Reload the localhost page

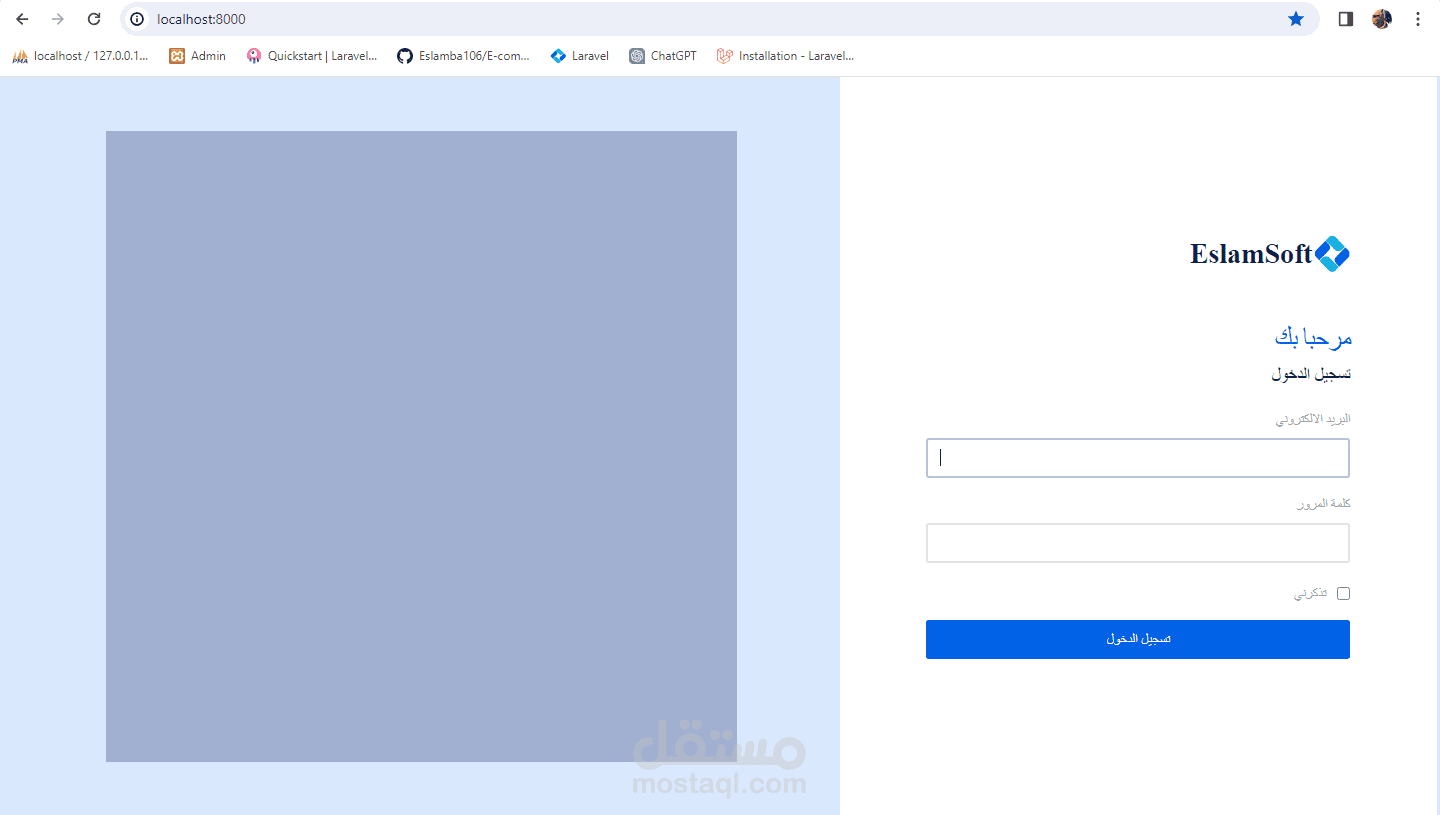[x=94, y=19]
